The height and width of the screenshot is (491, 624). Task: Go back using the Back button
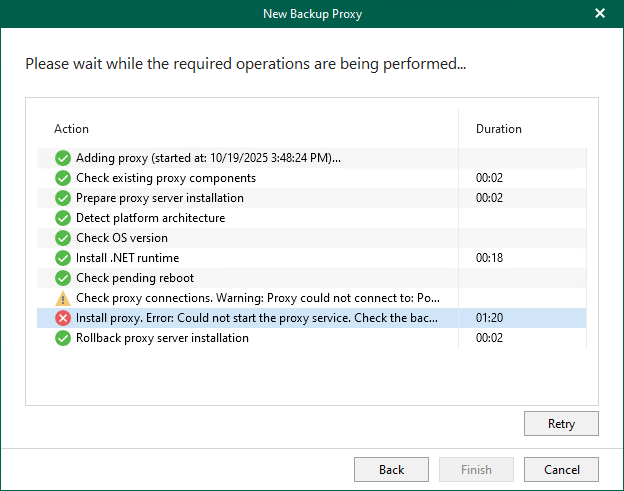pos(391,469)
